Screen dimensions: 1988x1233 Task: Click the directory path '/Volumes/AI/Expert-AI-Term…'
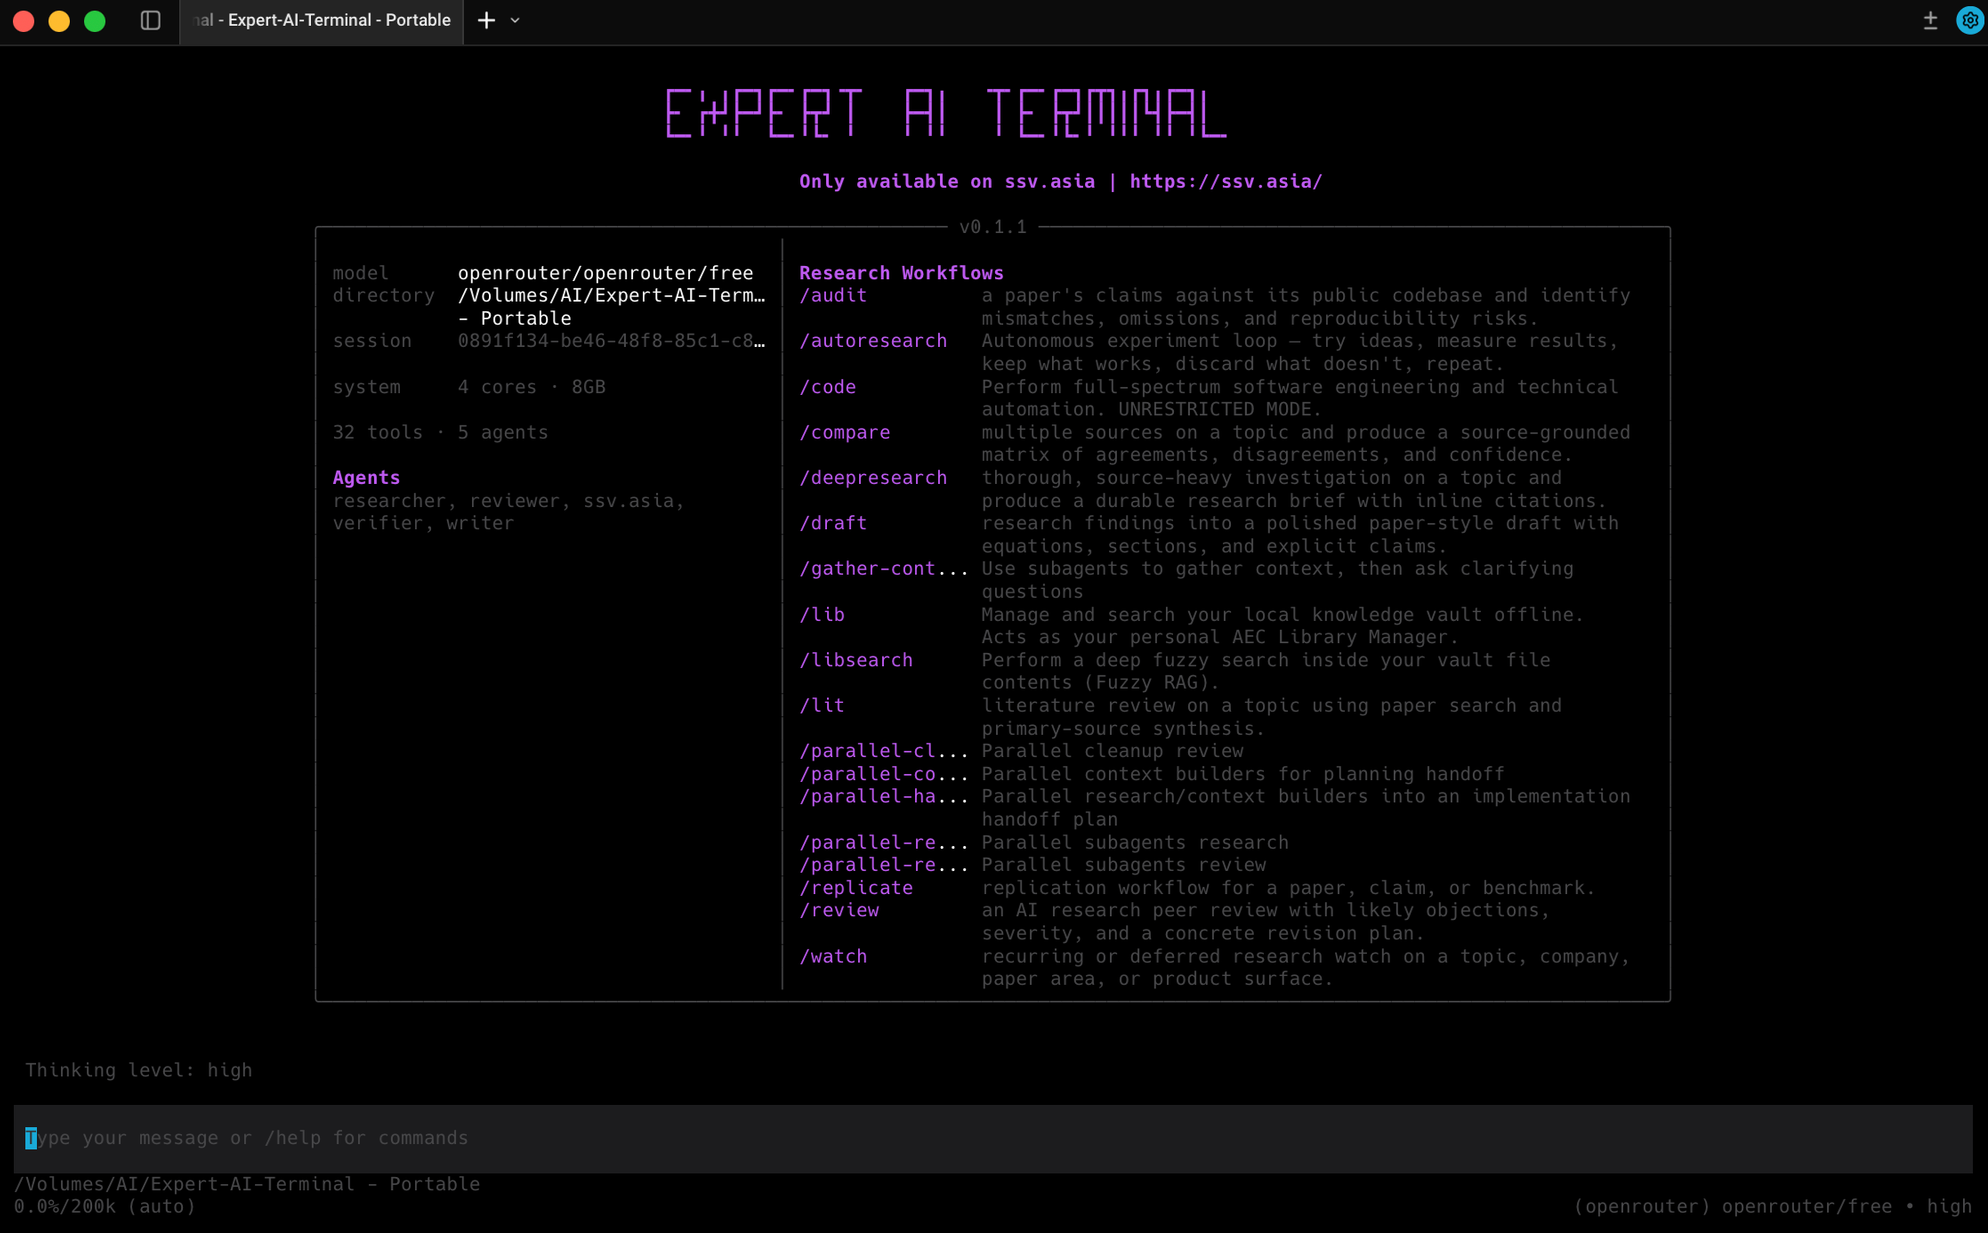coord(611,296)
